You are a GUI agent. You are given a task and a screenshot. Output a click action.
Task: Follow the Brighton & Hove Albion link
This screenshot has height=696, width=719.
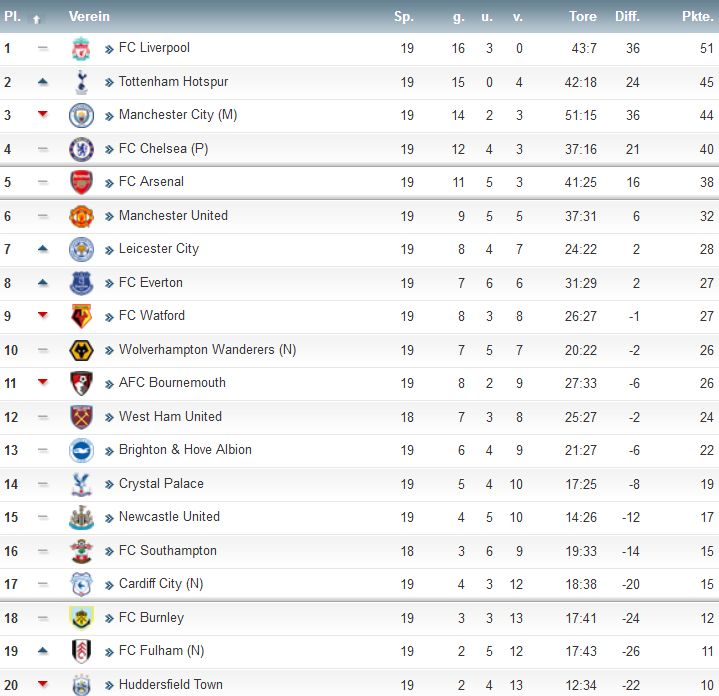pos(185,449)
